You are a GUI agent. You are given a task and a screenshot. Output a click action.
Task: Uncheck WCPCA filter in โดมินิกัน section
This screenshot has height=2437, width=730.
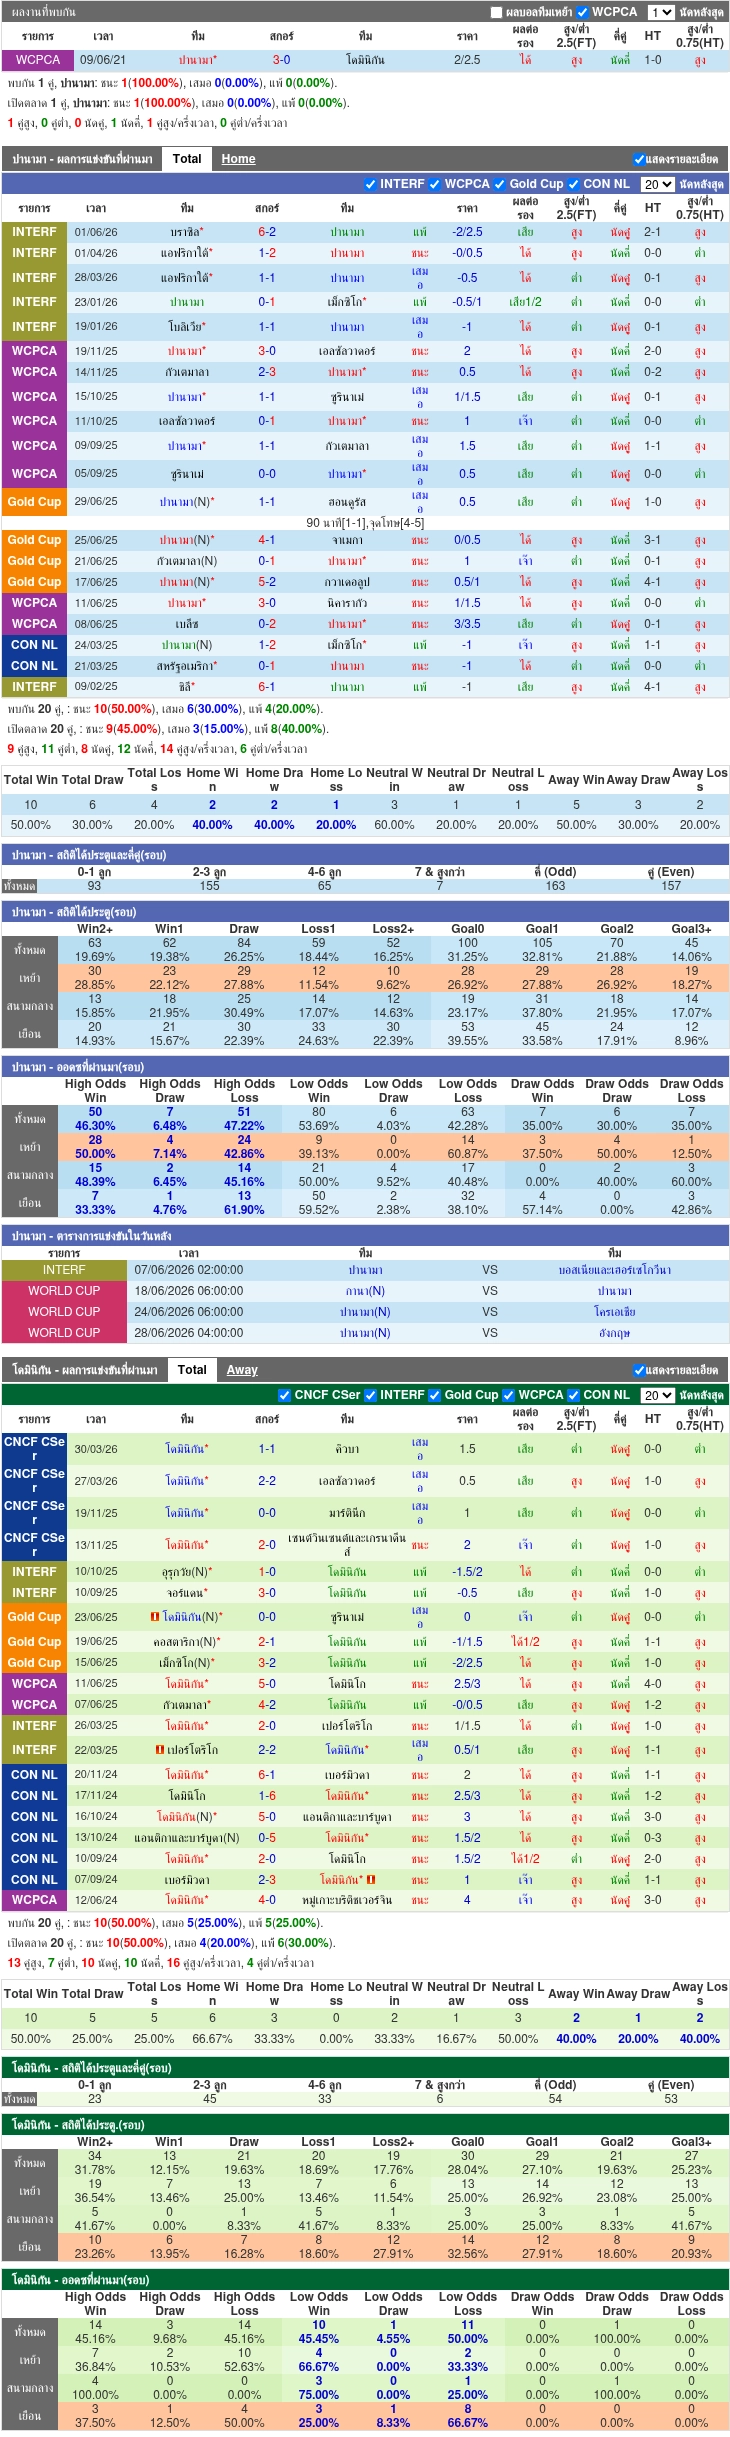509,1395
